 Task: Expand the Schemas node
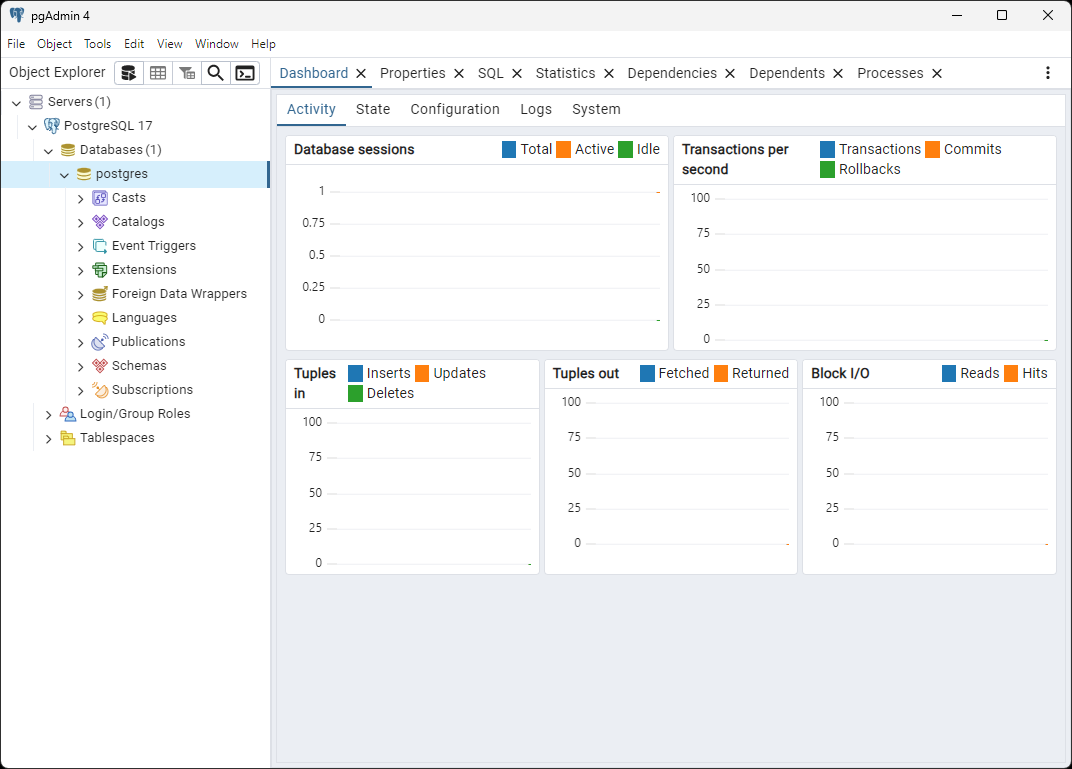pyautogui.click(x=81, y=366)
